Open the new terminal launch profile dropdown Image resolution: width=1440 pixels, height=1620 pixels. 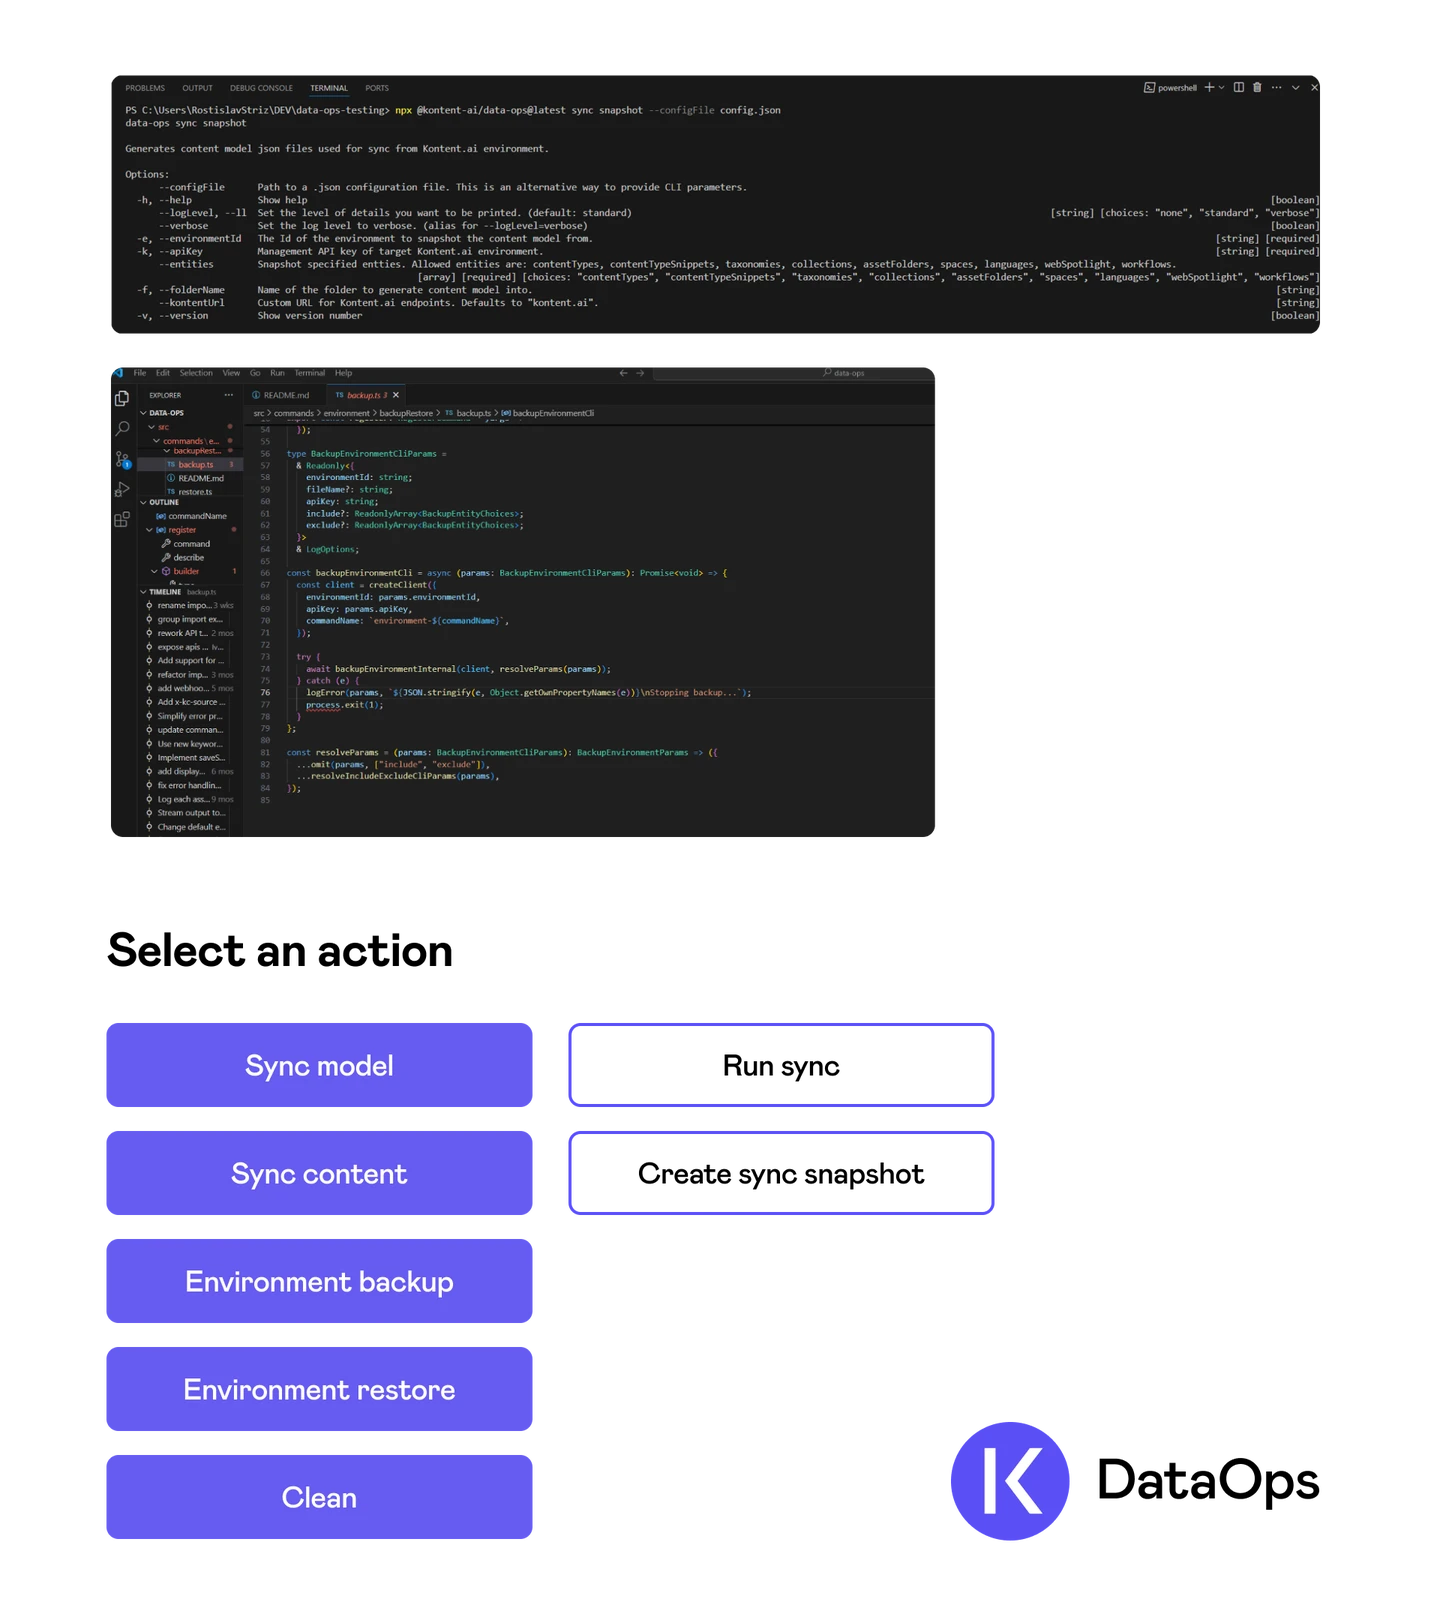pos(1221,88)
